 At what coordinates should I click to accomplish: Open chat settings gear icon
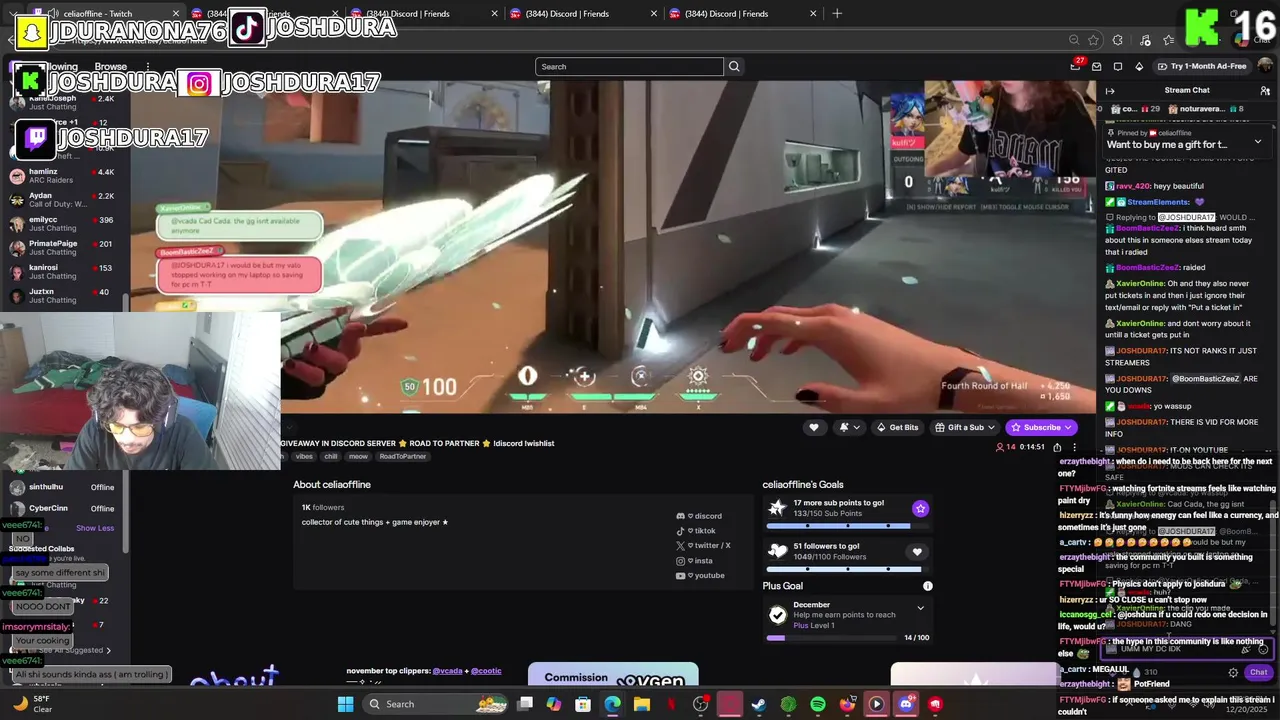coord(1233,673)
